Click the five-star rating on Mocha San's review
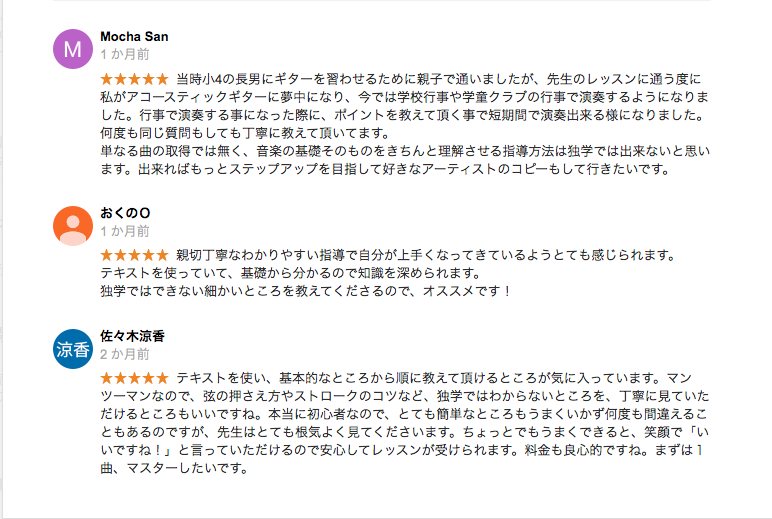The image size is (772, 519). 135,78
